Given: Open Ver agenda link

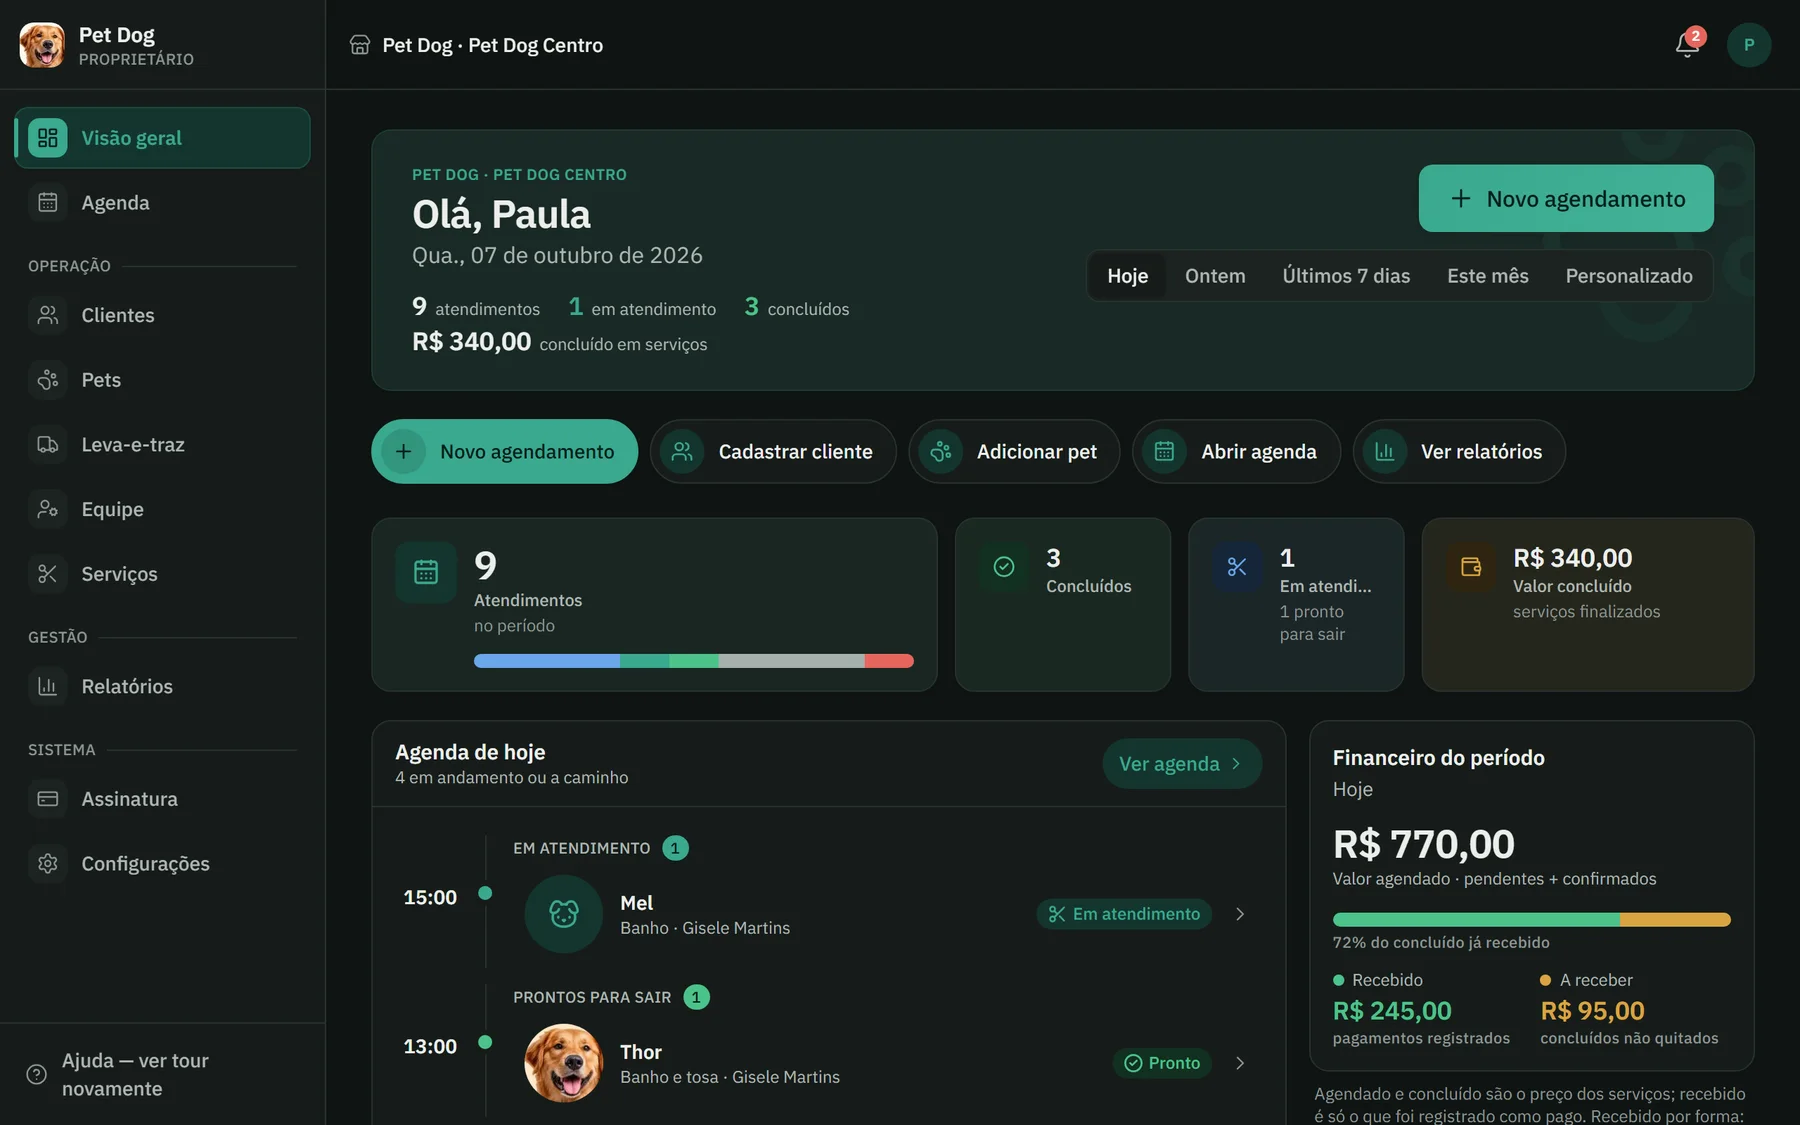Looking at the screenshot, I should (x=1182, y=764).
